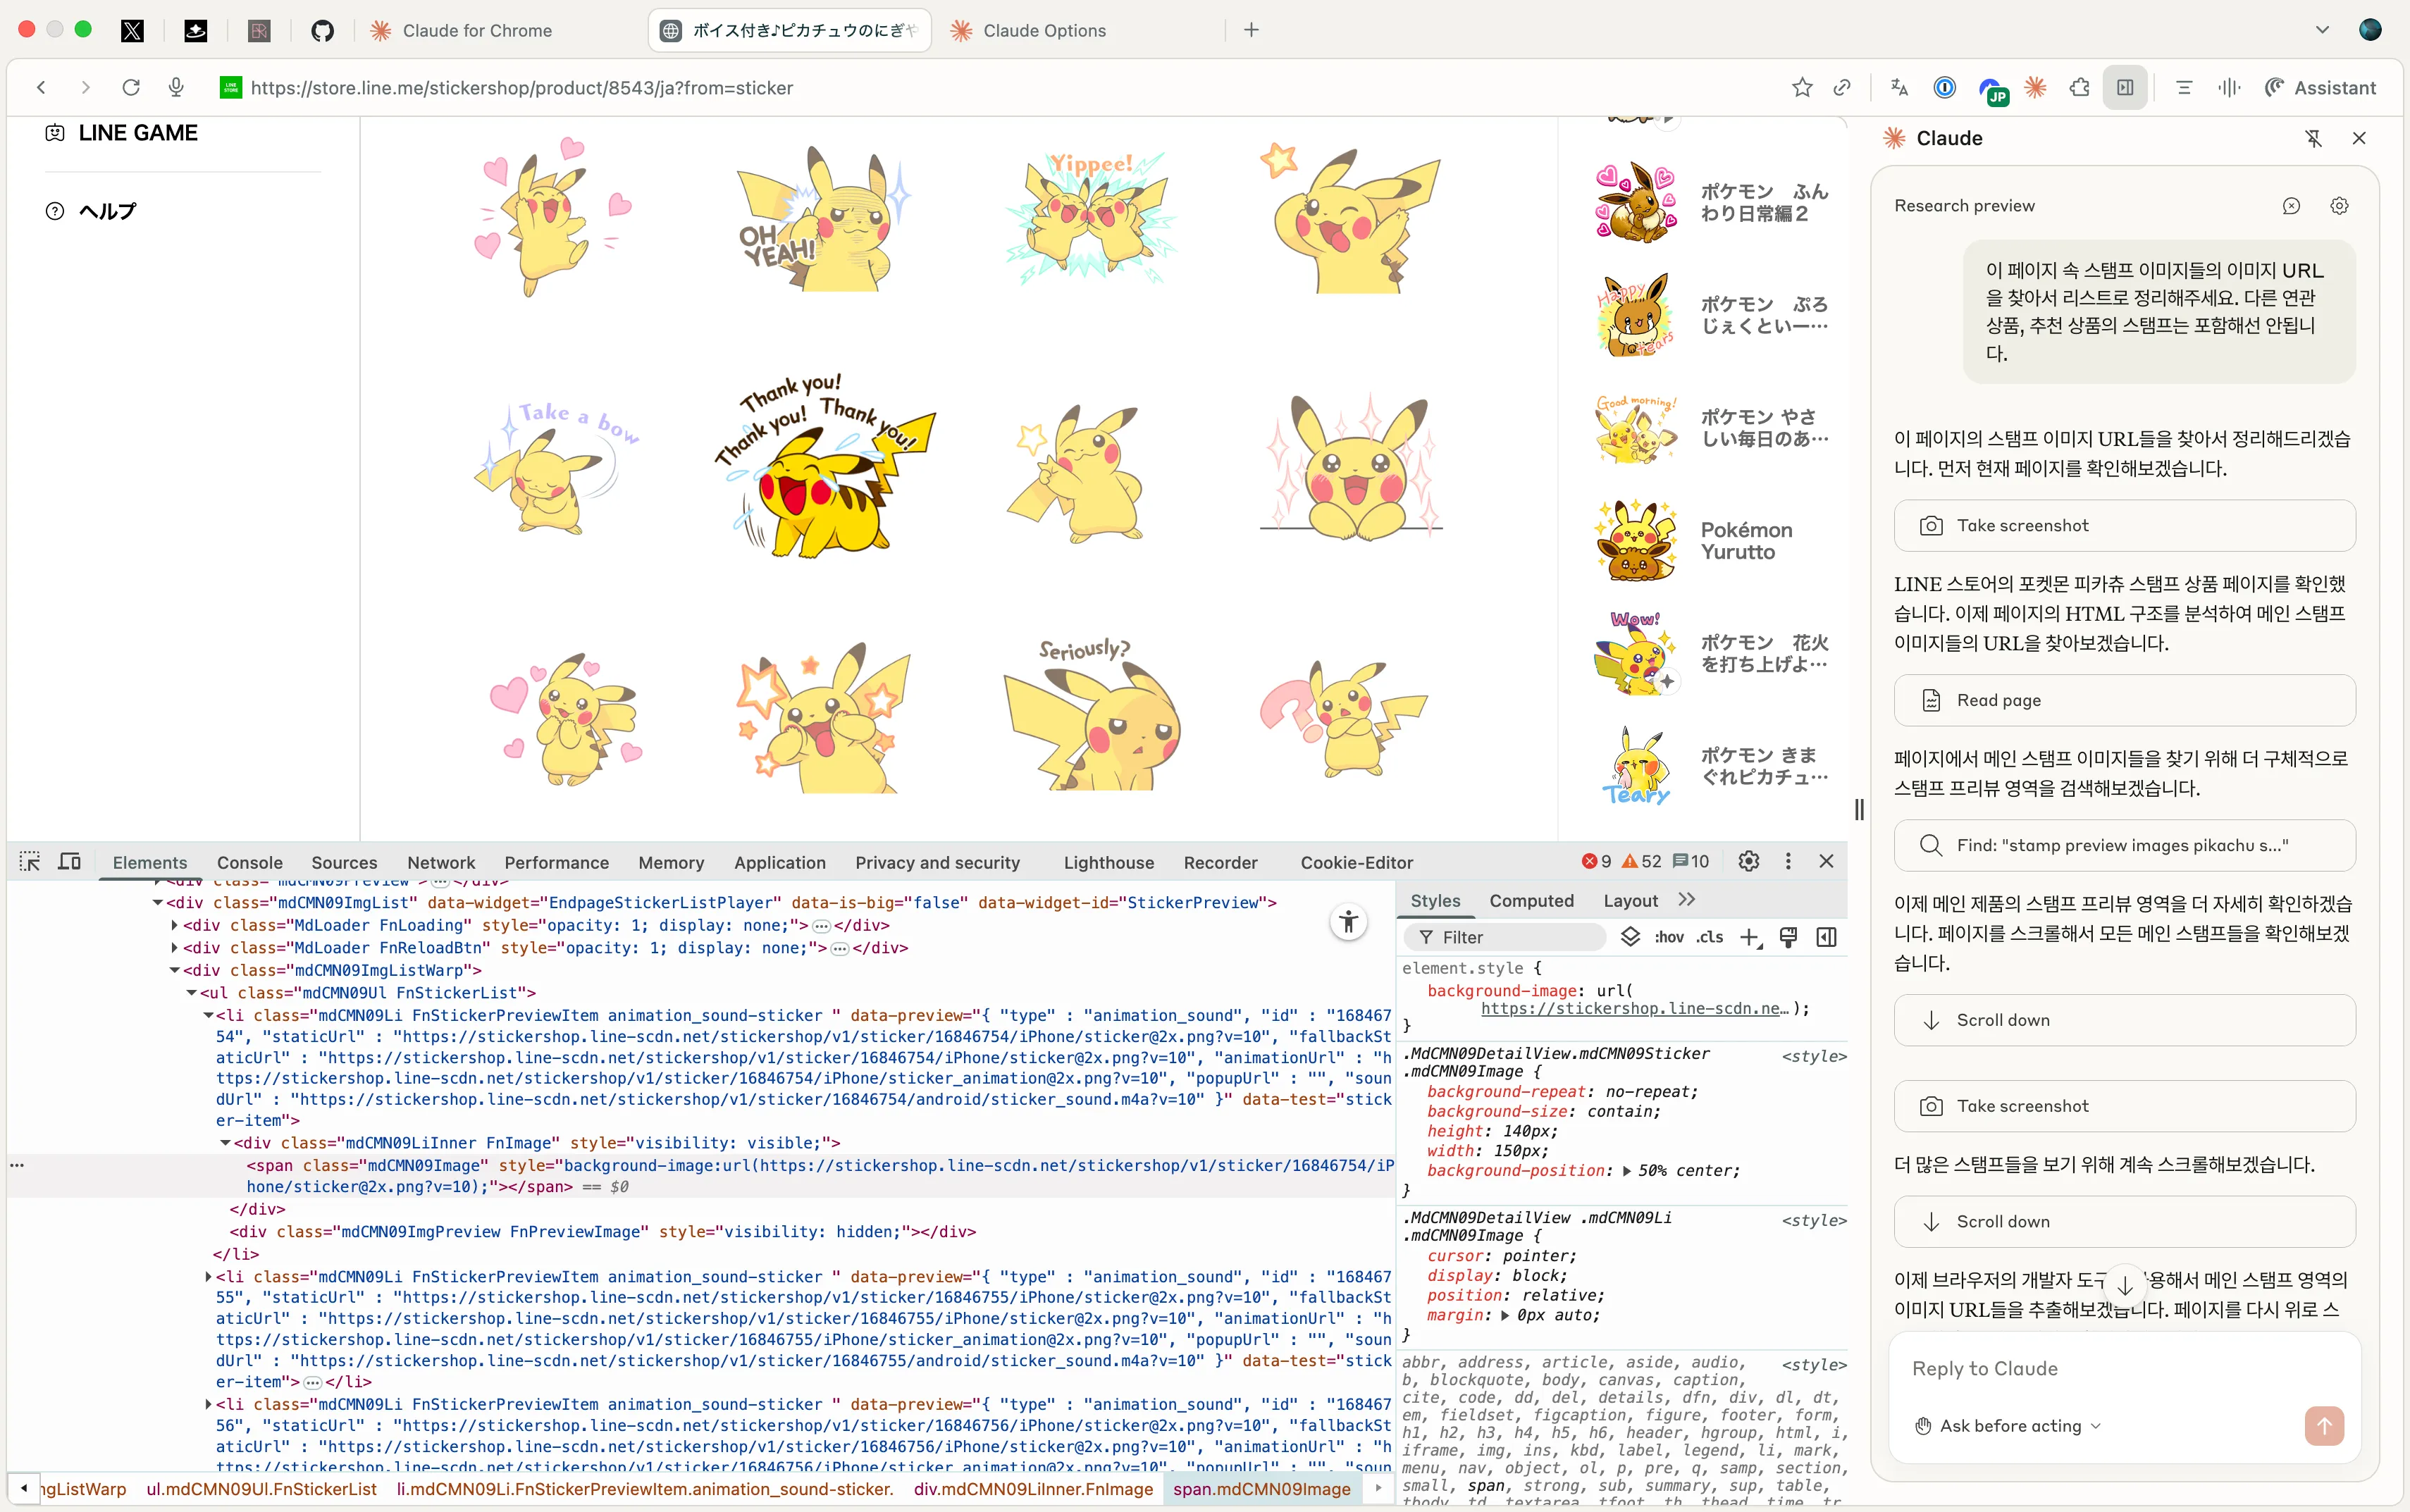Switch to the Network tab
Image resolution: width=2410 pixels, height=1512 pixels.
point(441,862)
